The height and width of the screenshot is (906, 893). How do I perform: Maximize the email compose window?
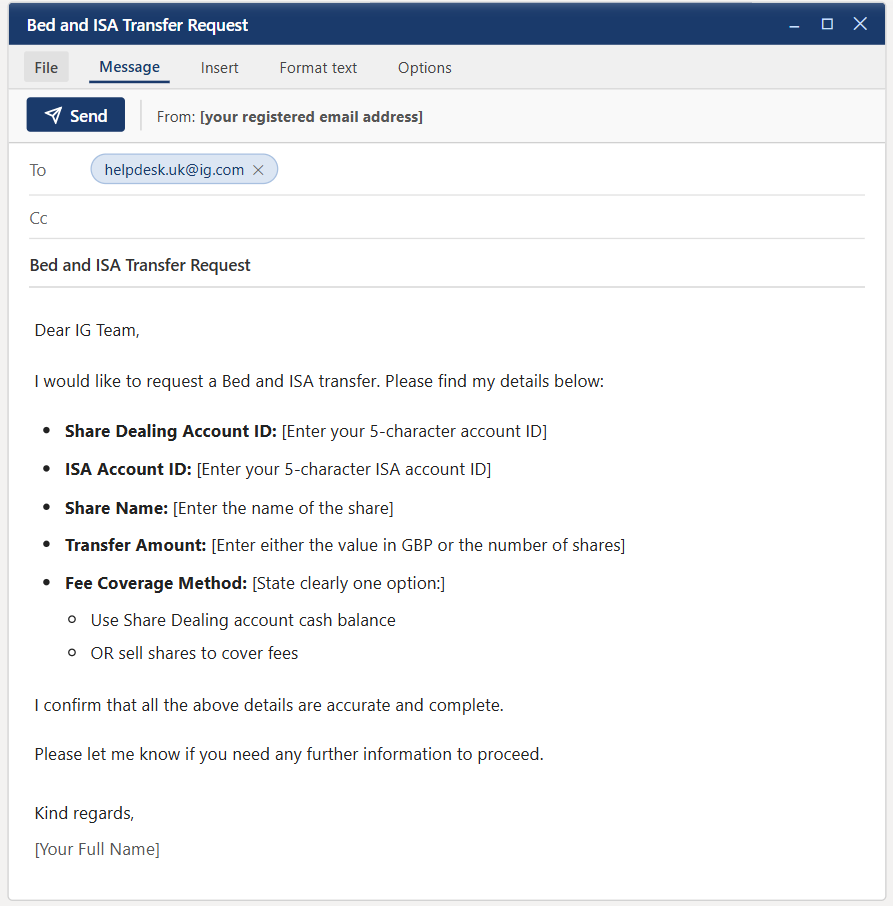[x=827, y=25]
